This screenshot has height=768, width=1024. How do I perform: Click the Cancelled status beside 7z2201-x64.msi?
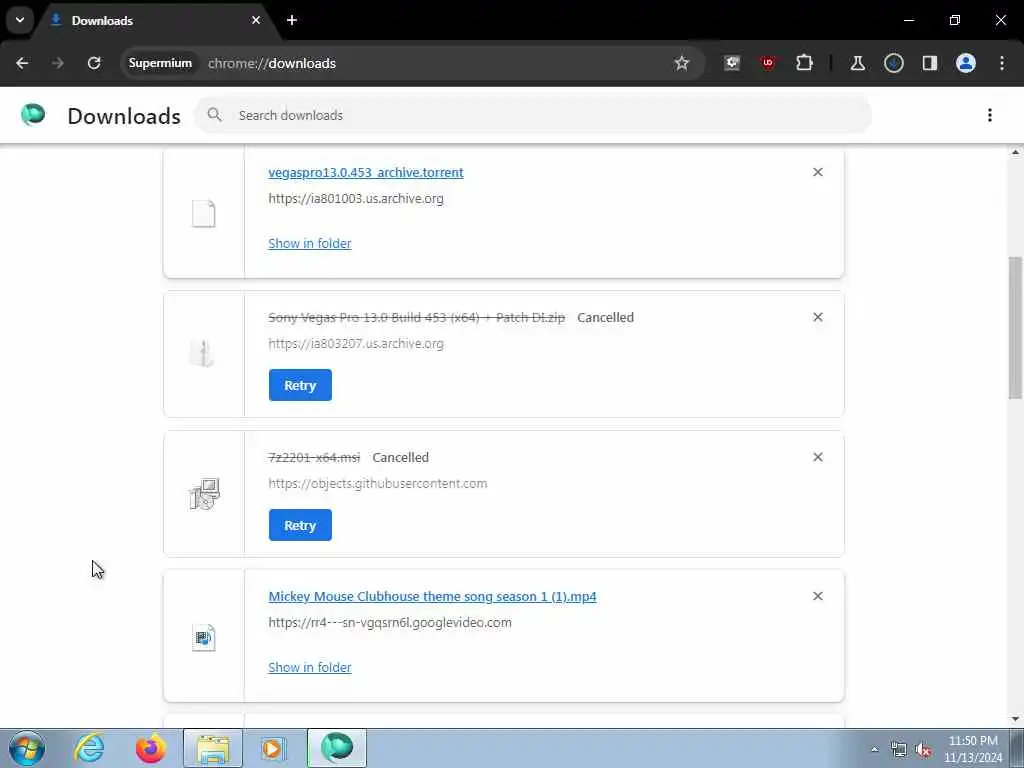tap(400, 458)
